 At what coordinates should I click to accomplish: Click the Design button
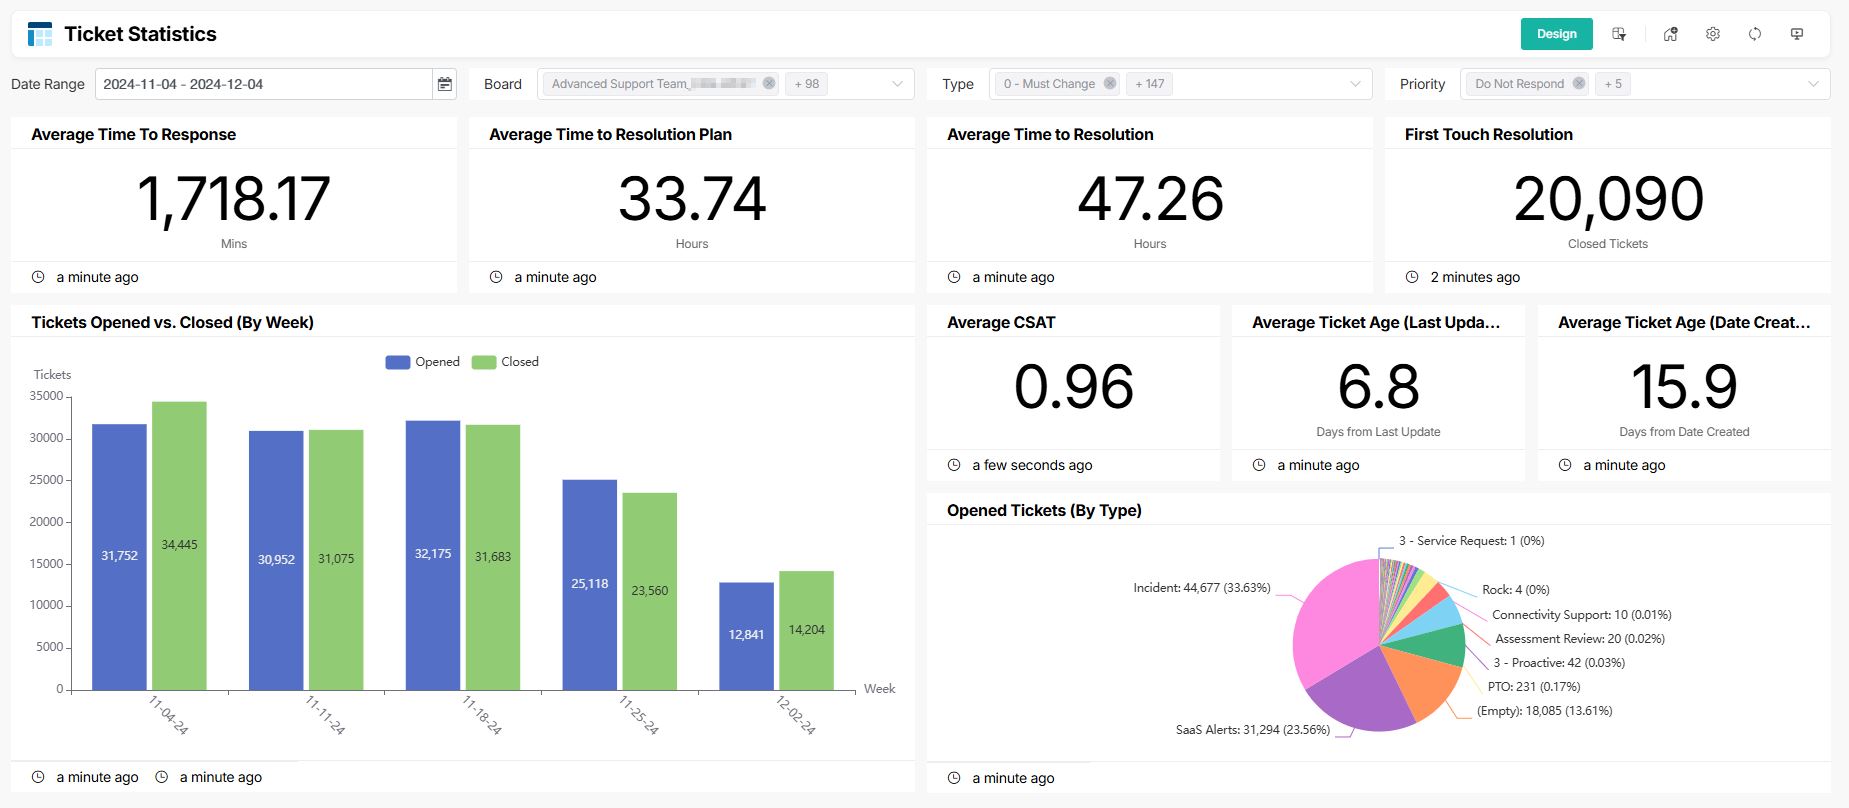[x=1556, y=34]
